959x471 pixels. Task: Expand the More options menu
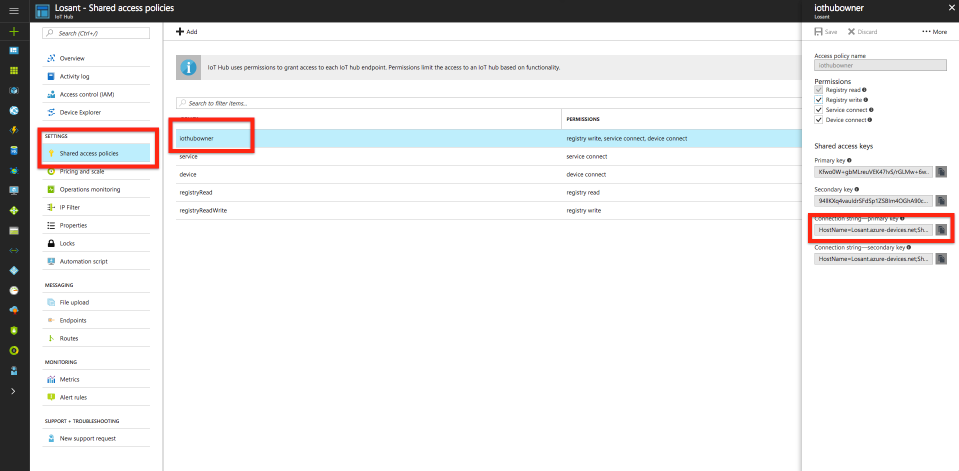coord(934,32)
